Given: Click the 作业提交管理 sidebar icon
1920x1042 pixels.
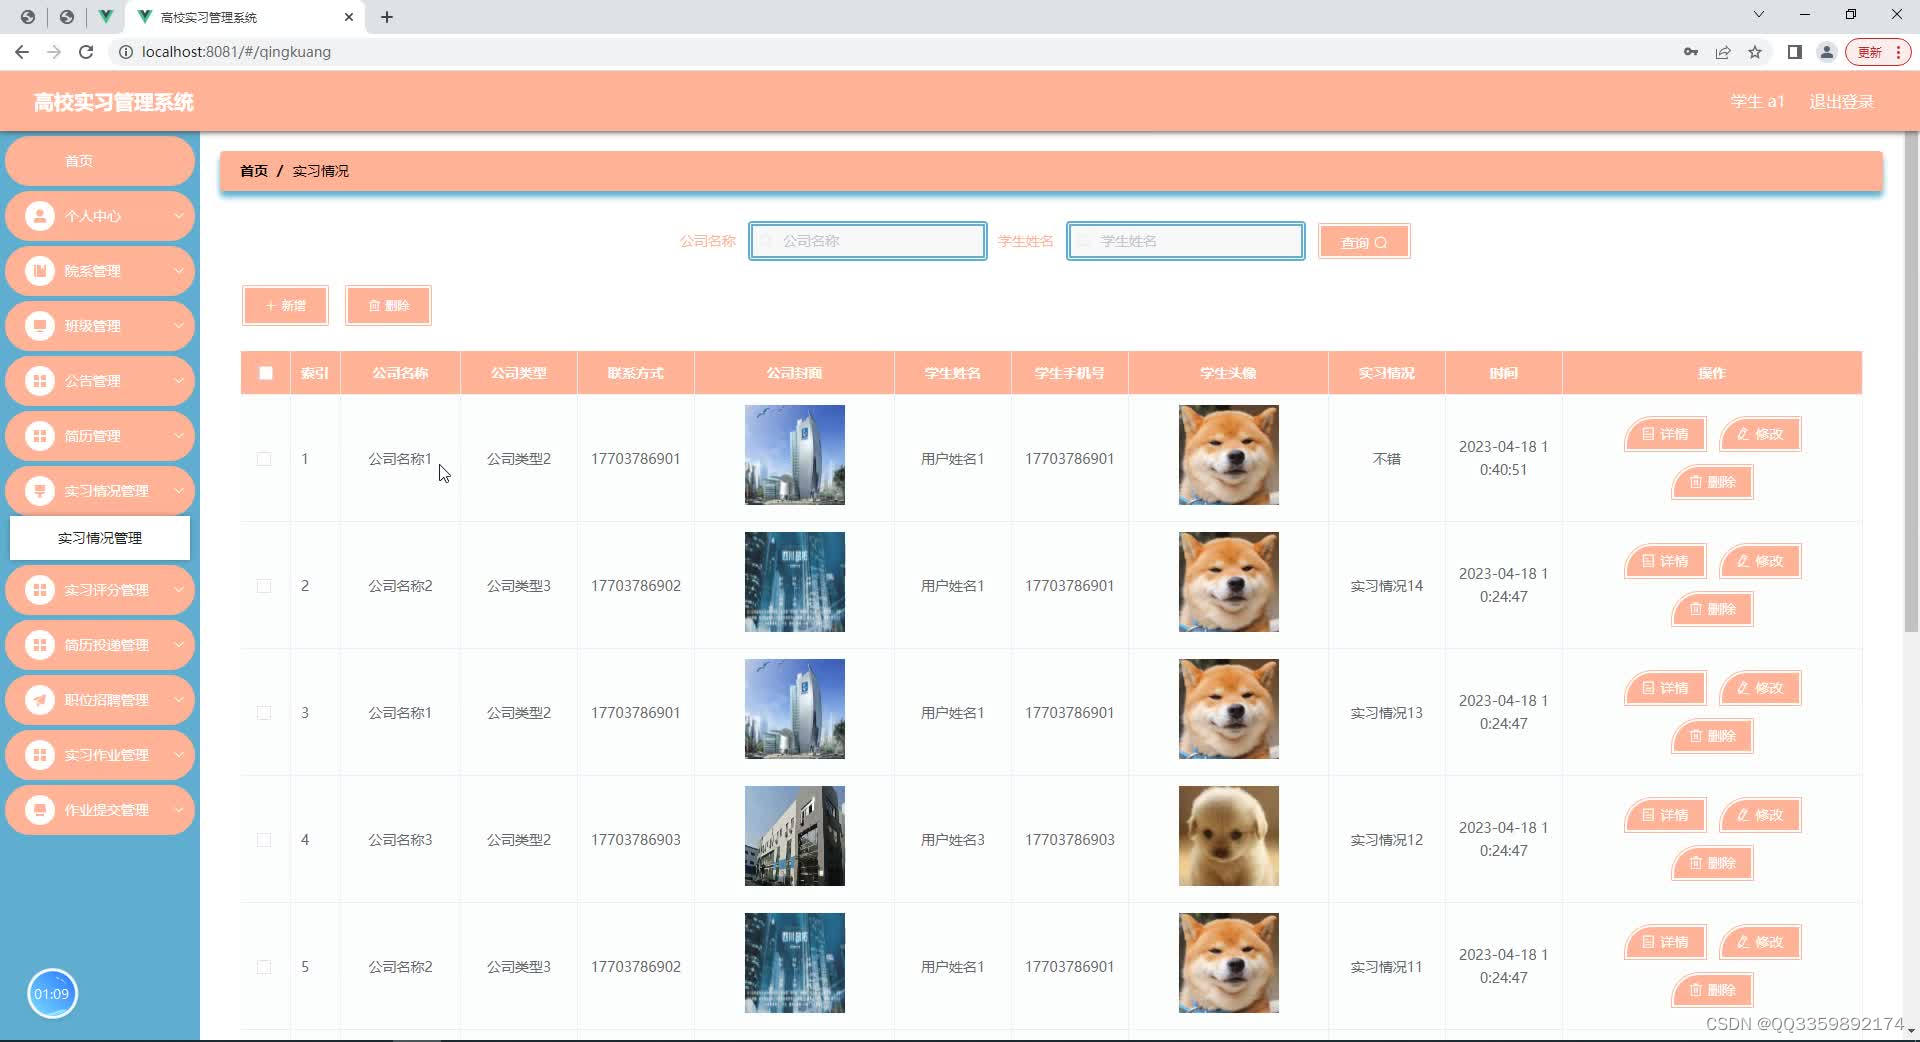Looking at the screenshot, I should click(x=40, y=810).
